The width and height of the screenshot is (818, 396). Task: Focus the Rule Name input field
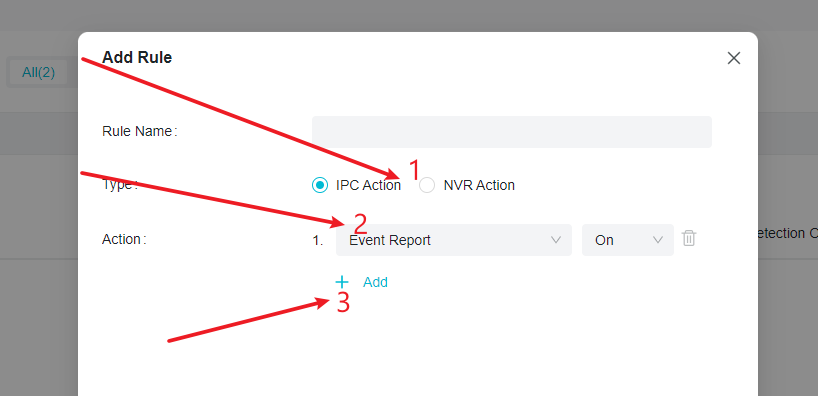coord(512,132)
